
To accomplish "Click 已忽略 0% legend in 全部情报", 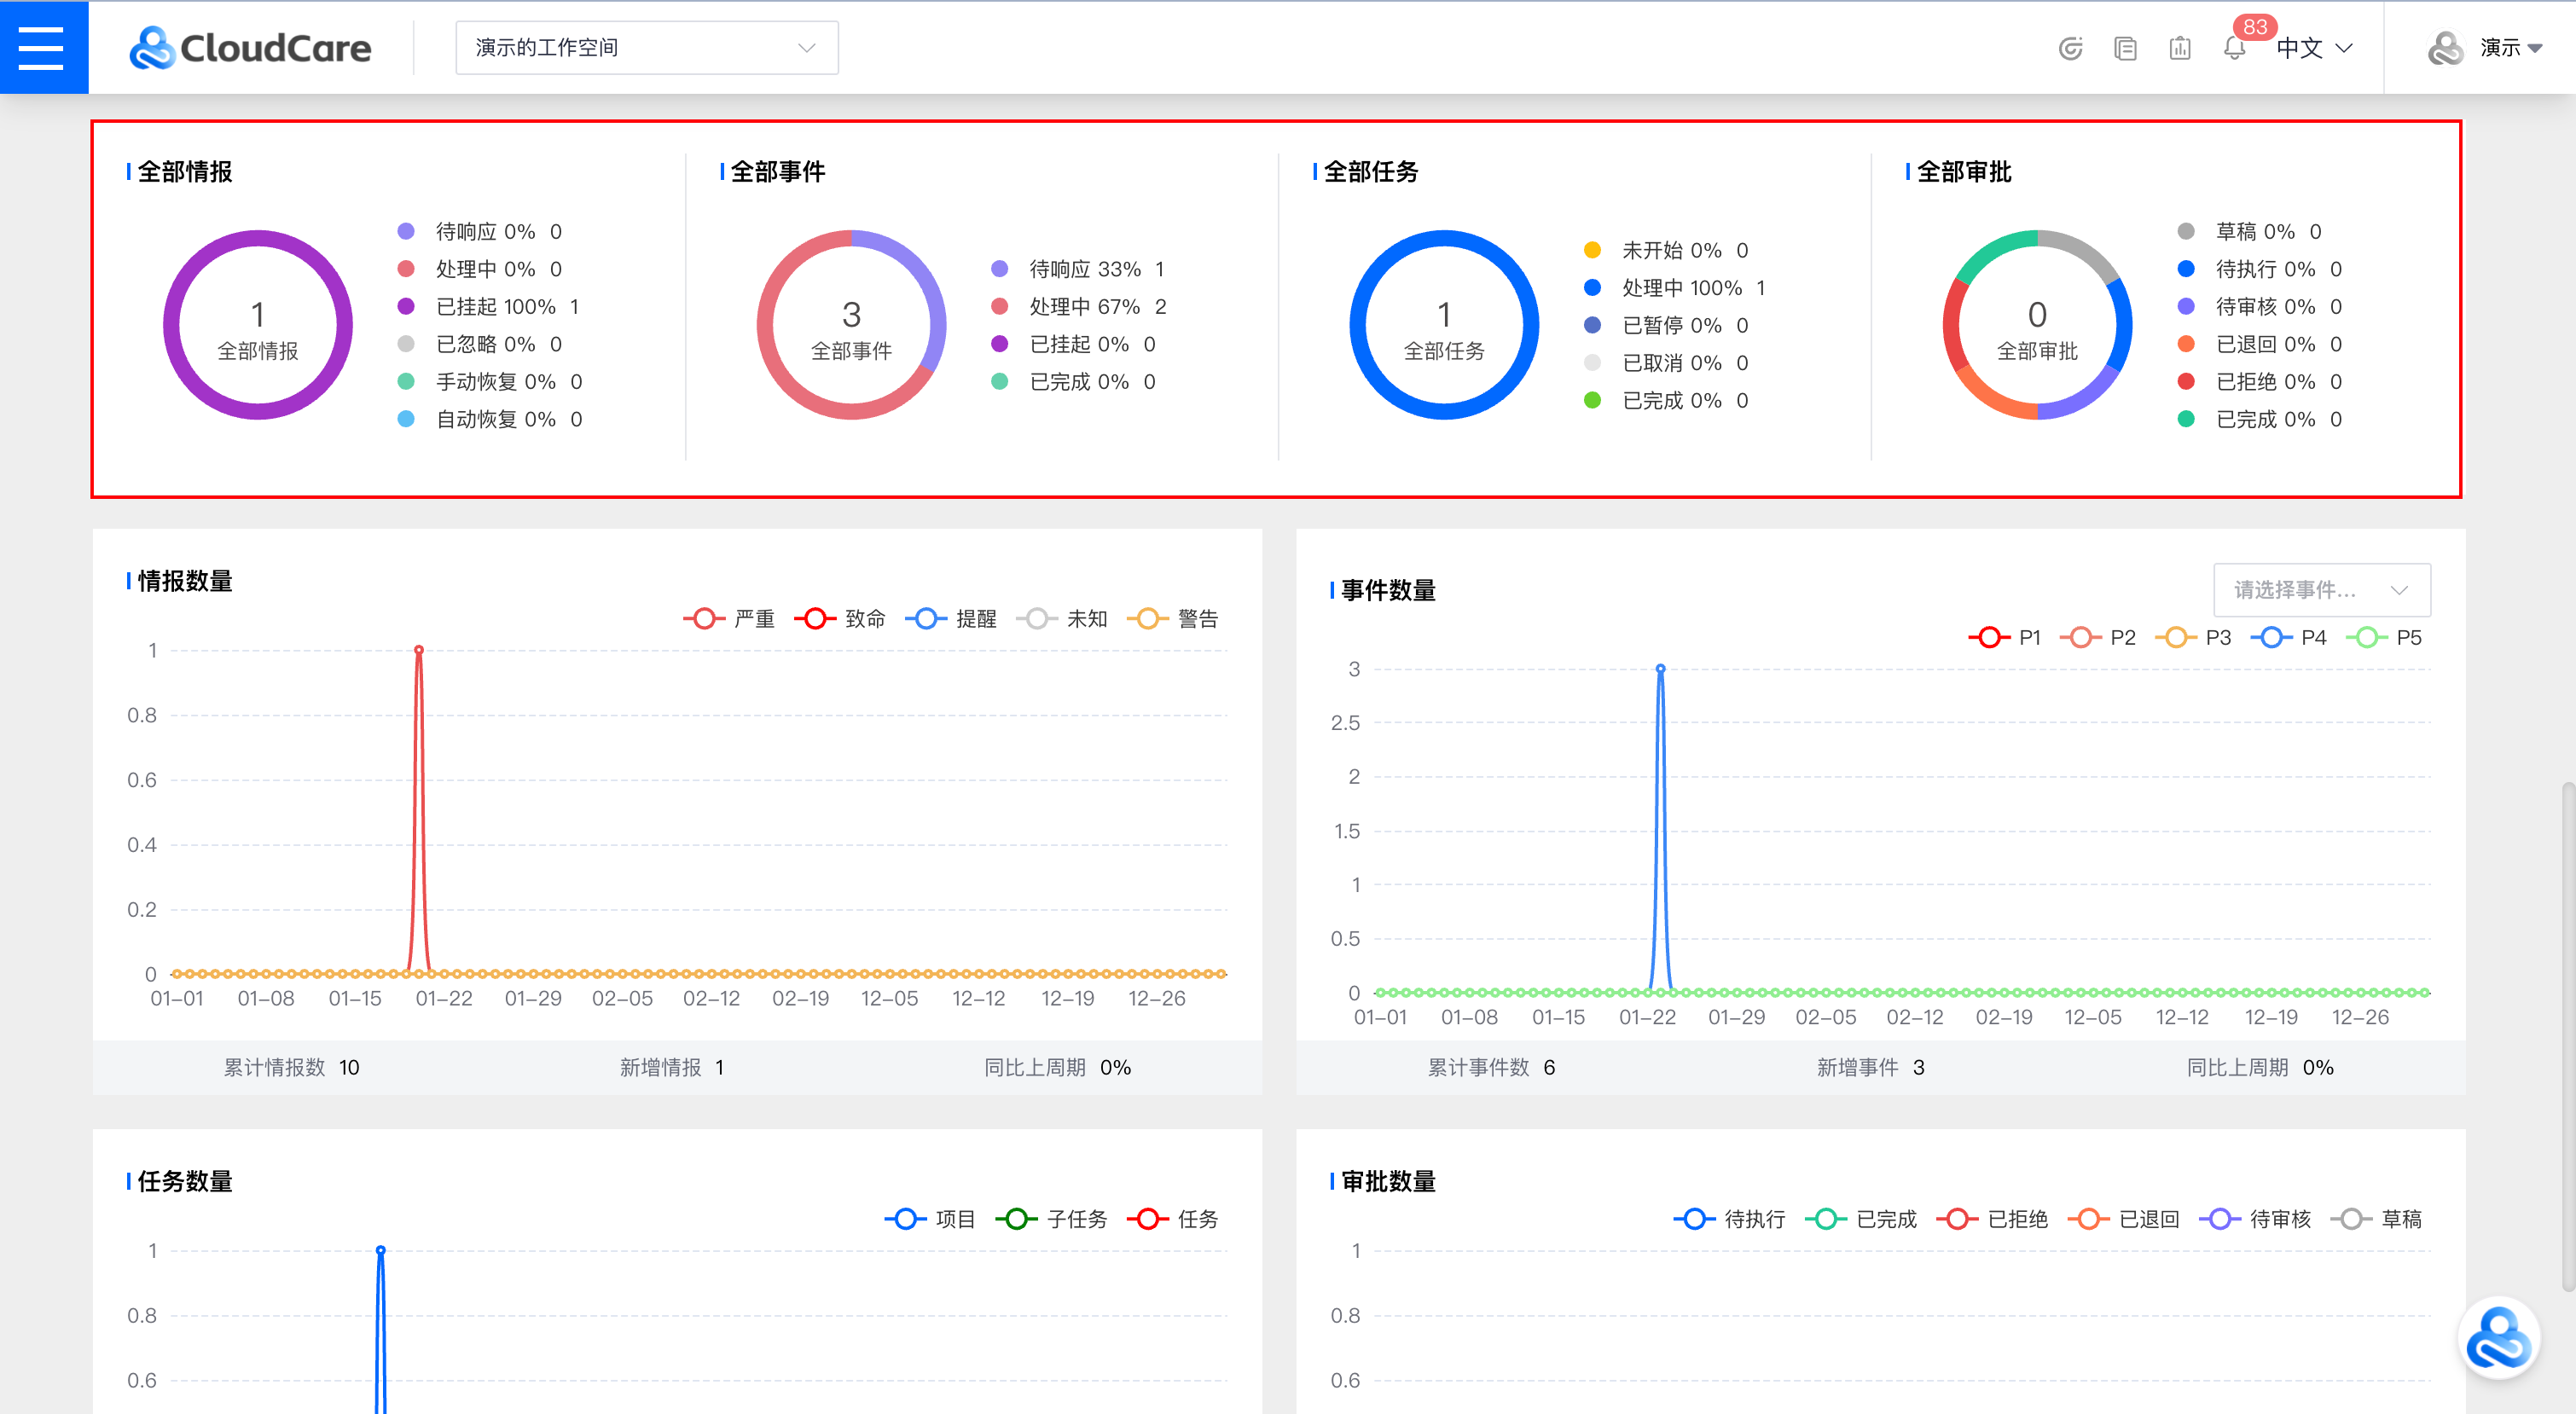I will click(480, 345).
